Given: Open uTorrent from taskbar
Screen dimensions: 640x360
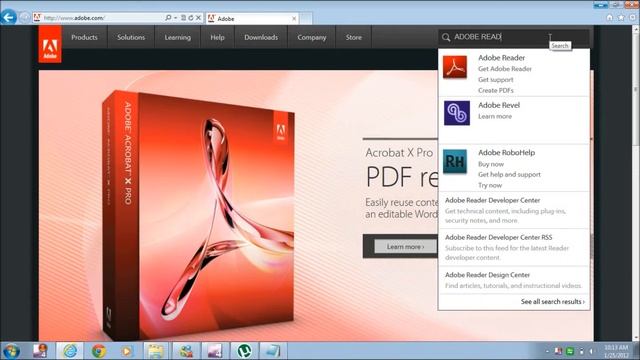Looking at the screenshot, I should point(244,351).
